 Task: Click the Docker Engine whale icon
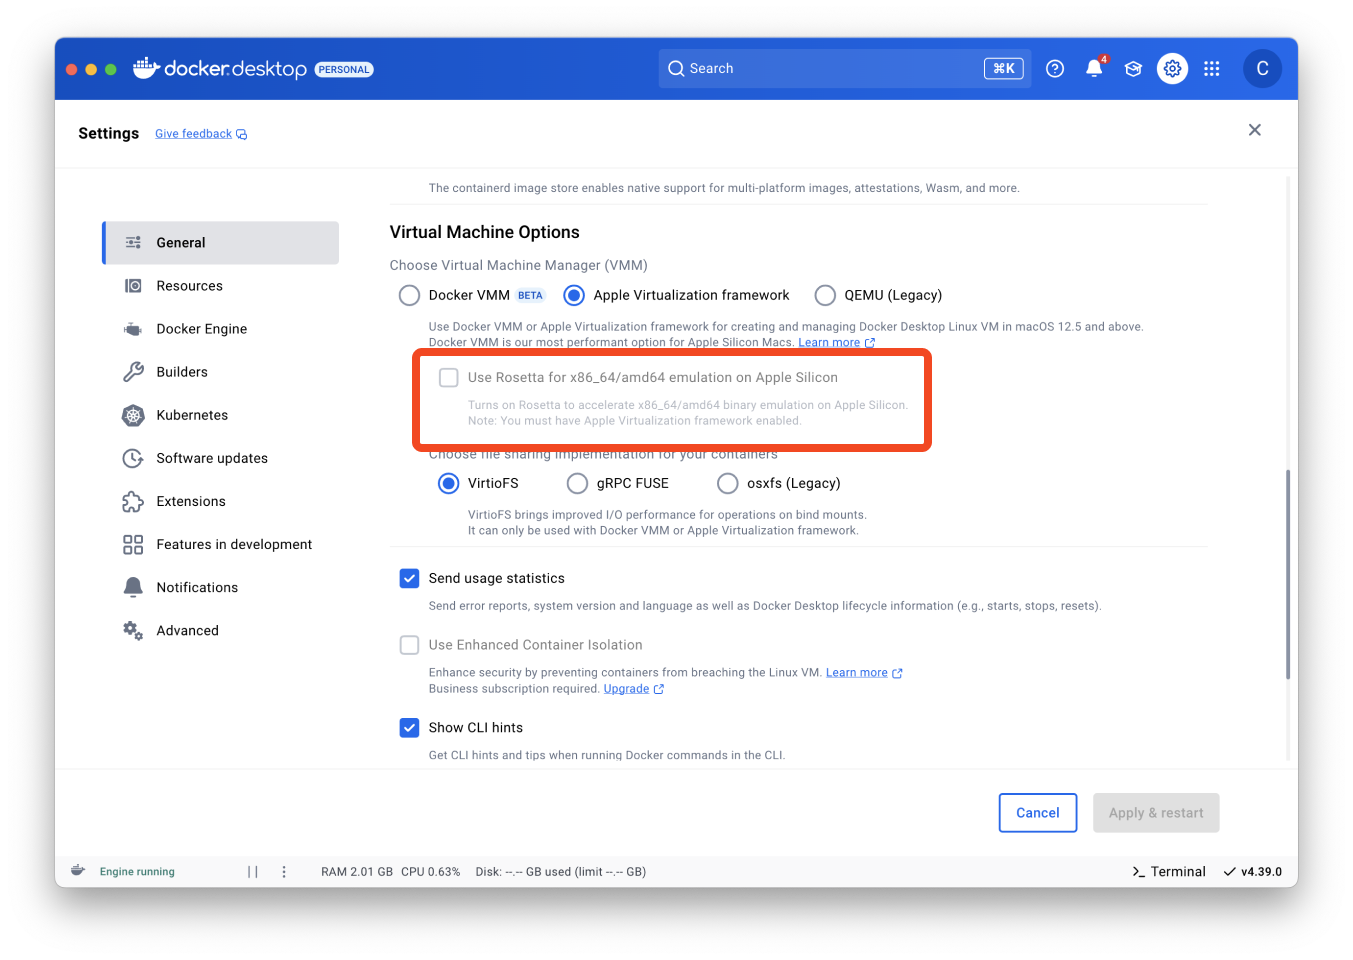point(133,329)
